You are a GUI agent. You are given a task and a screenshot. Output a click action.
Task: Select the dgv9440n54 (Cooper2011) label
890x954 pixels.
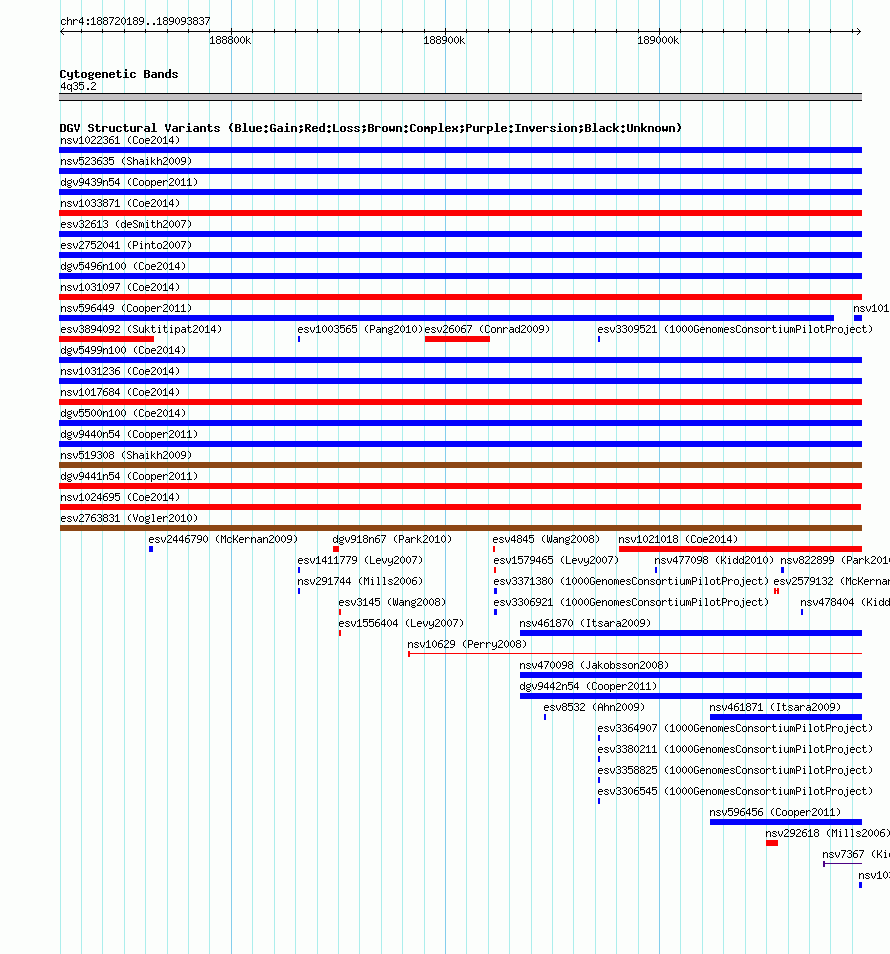click(129, 434)
